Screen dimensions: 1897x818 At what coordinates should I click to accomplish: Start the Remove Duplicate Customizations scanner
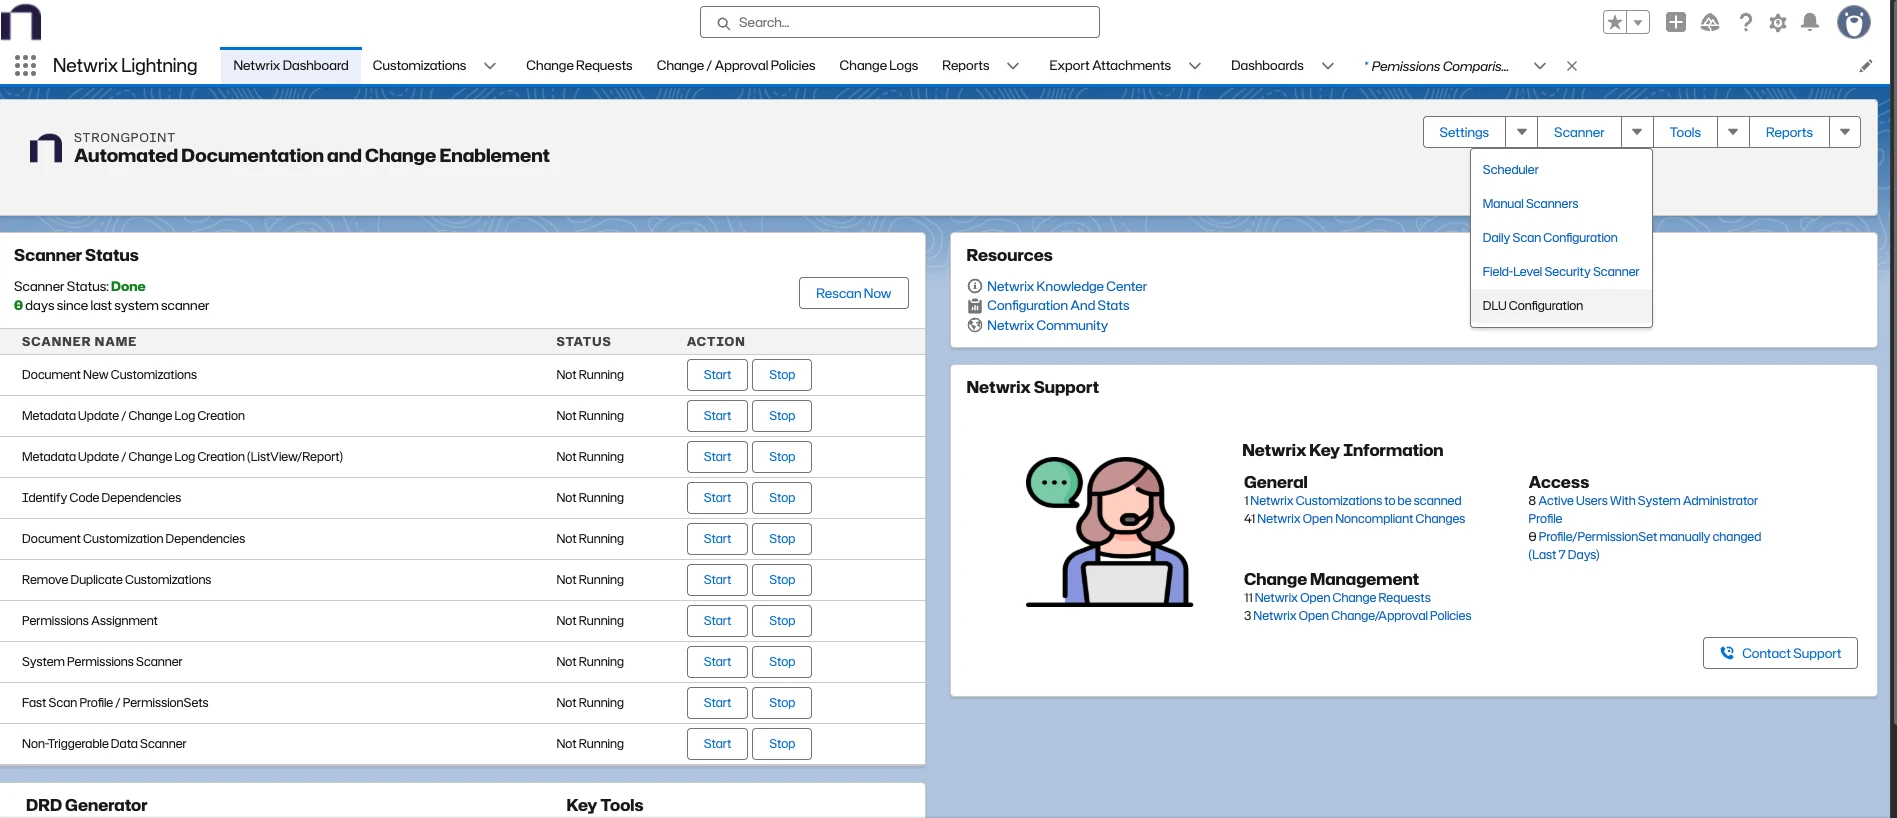coord(717,580)
